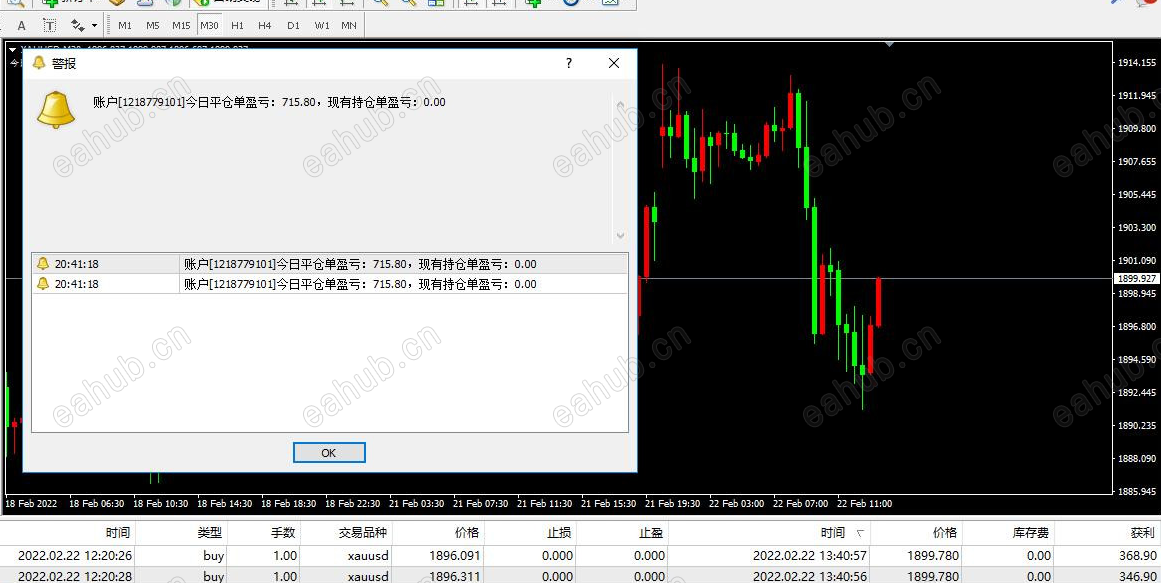Click 'xauusd' in the 12:20:26 order row
The image size is (1161, 583).
pyautogui.click(x=368, y=556)
